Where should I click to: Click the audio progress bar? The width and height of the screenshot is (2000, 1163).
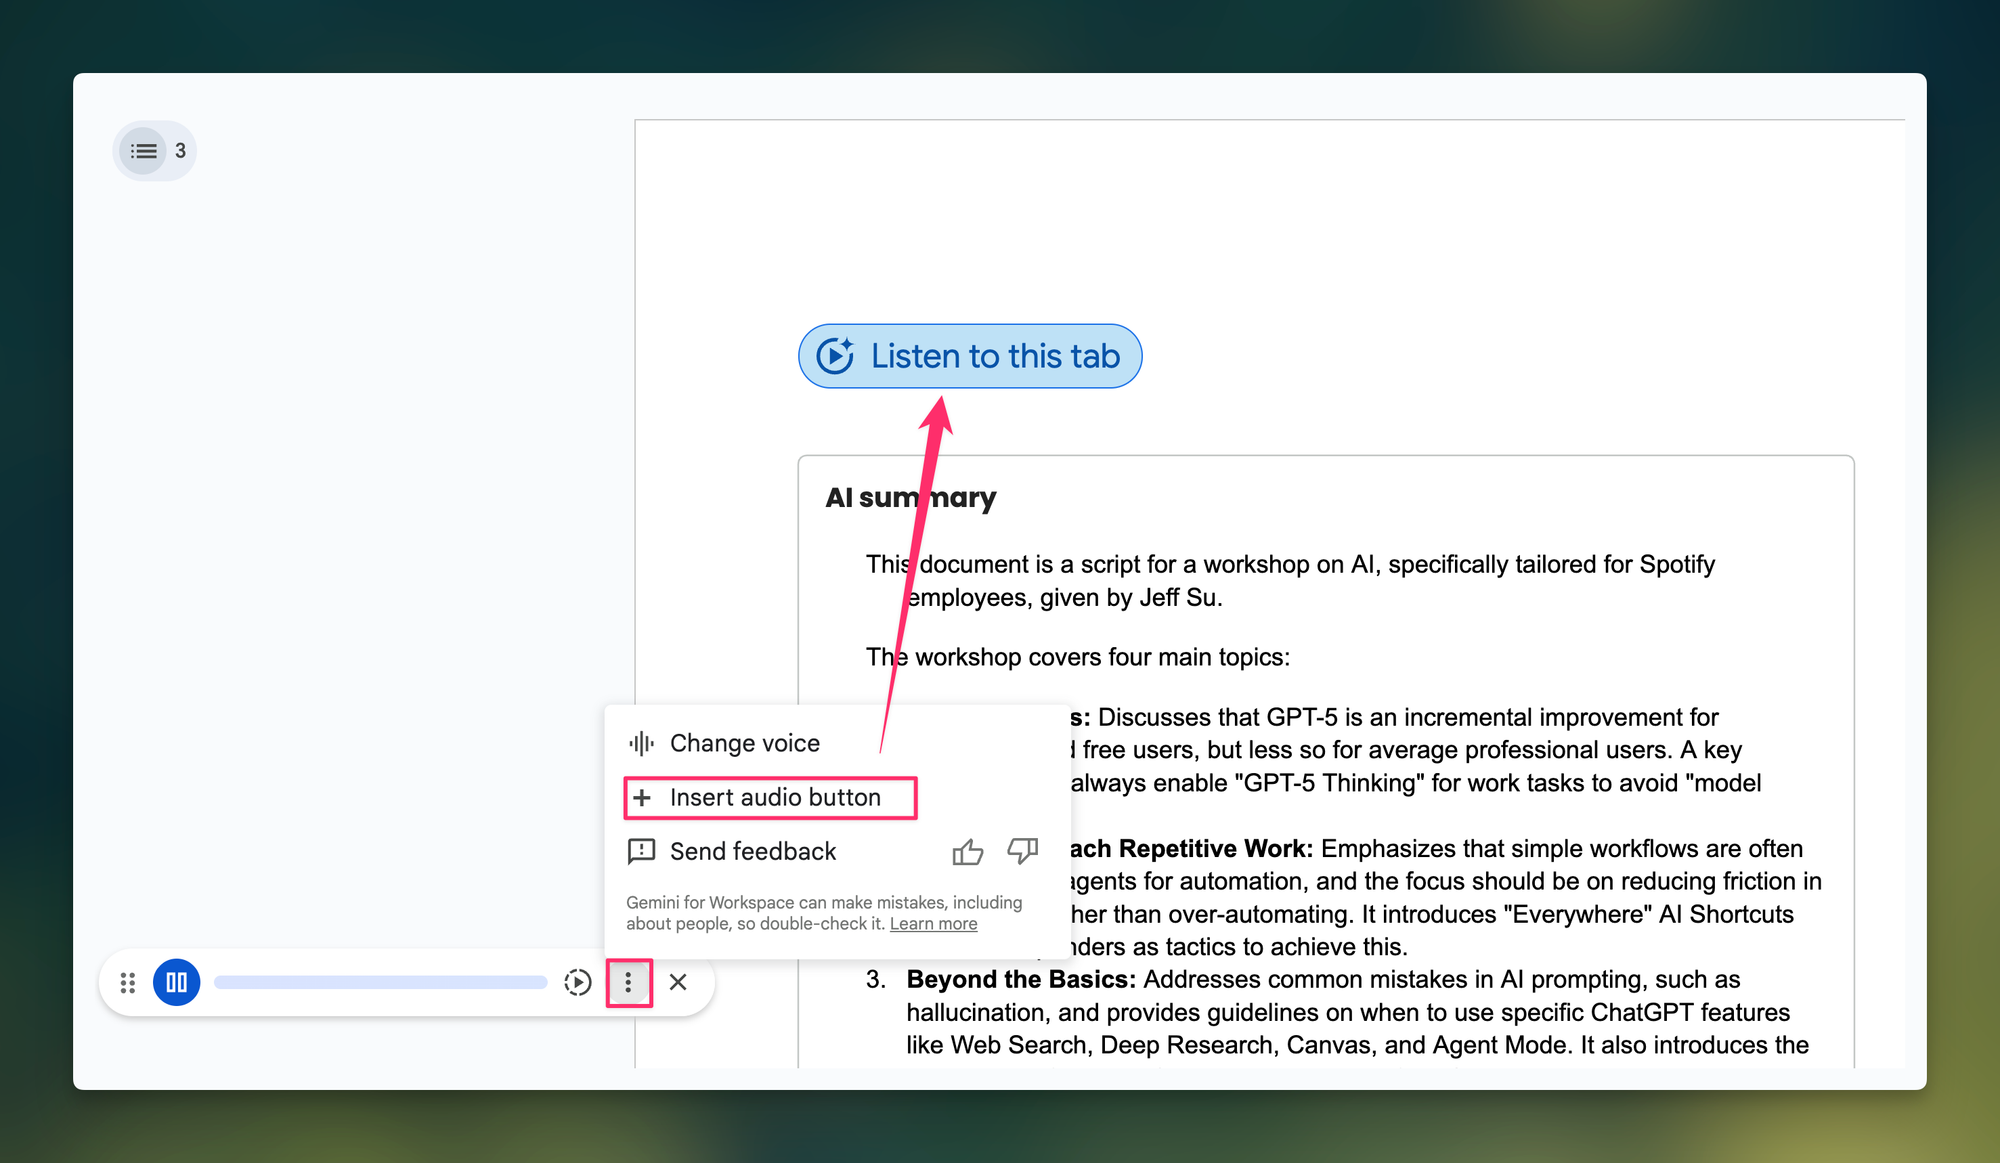(x=380, y=982)
